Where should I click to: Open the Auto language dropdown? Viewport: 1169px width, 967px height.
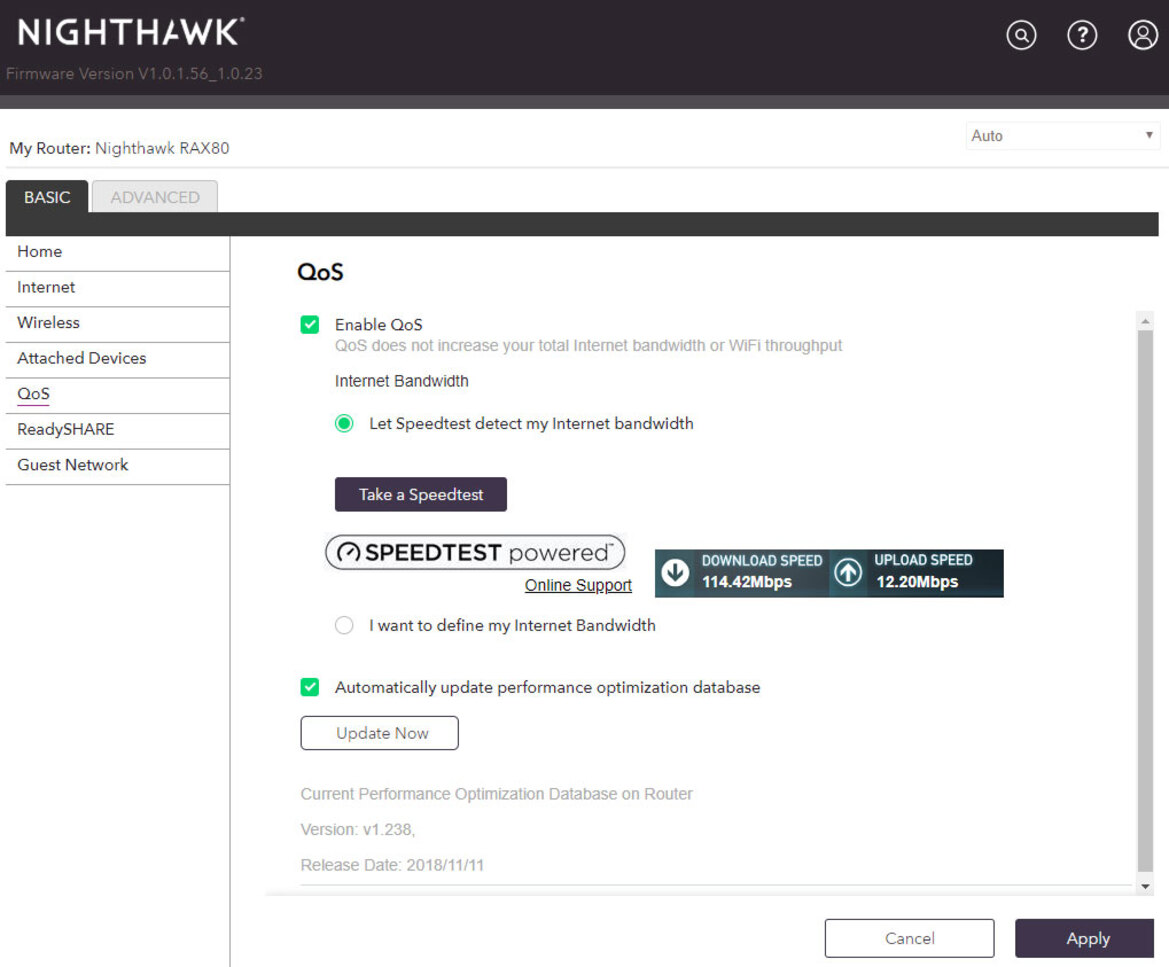coord(1062,136)
